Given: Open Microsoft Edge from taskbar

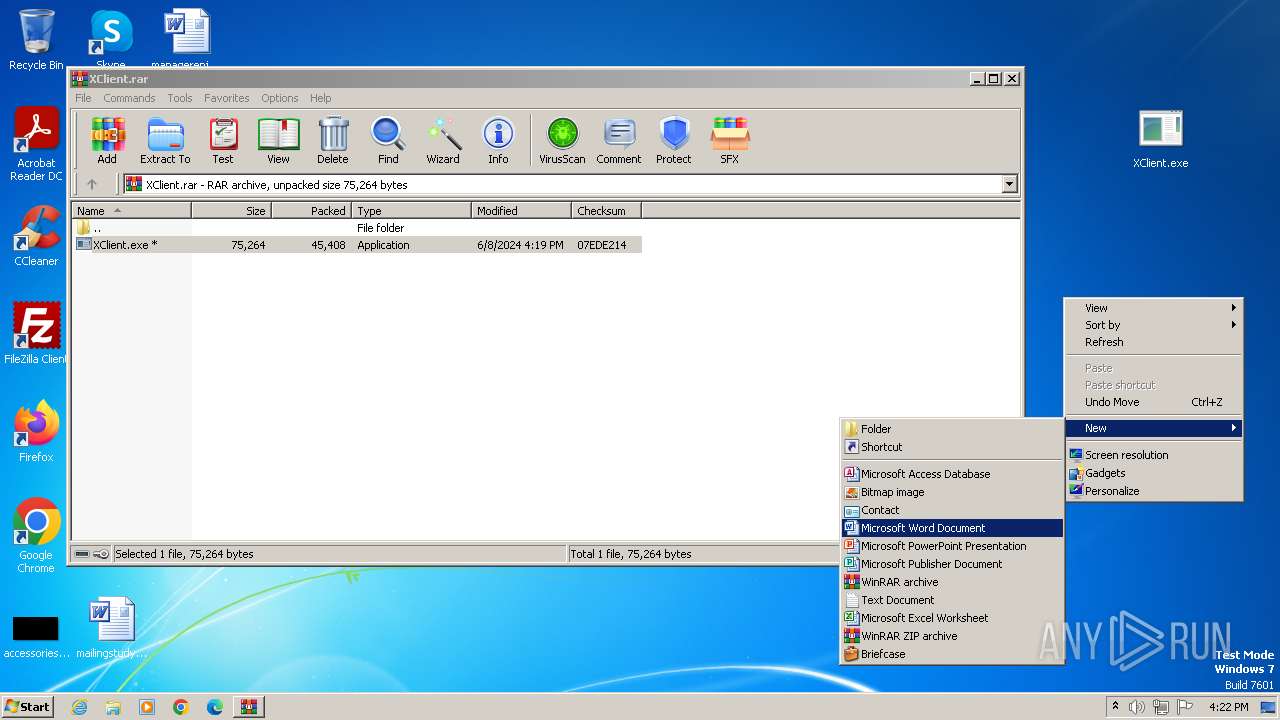Looking at the screenshot, I should (x=215, y=707).
